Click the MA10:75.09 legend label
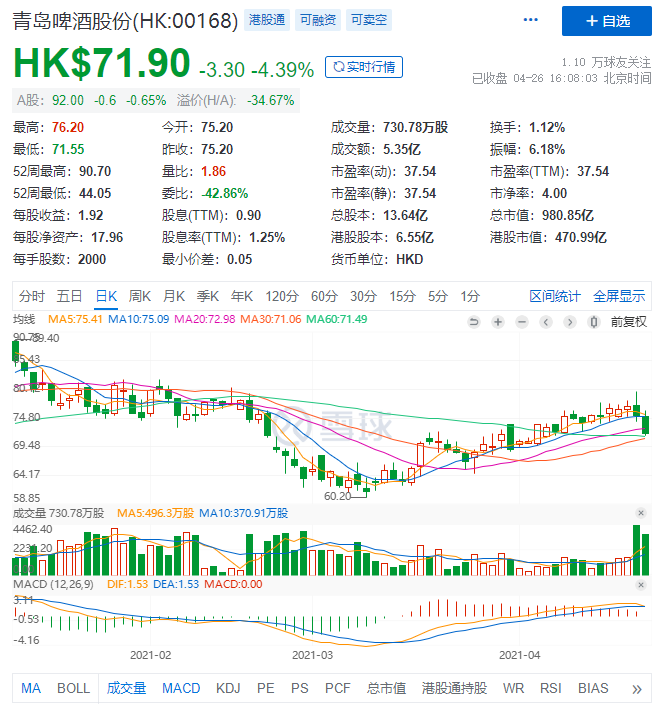 click(x=139, y=319)
